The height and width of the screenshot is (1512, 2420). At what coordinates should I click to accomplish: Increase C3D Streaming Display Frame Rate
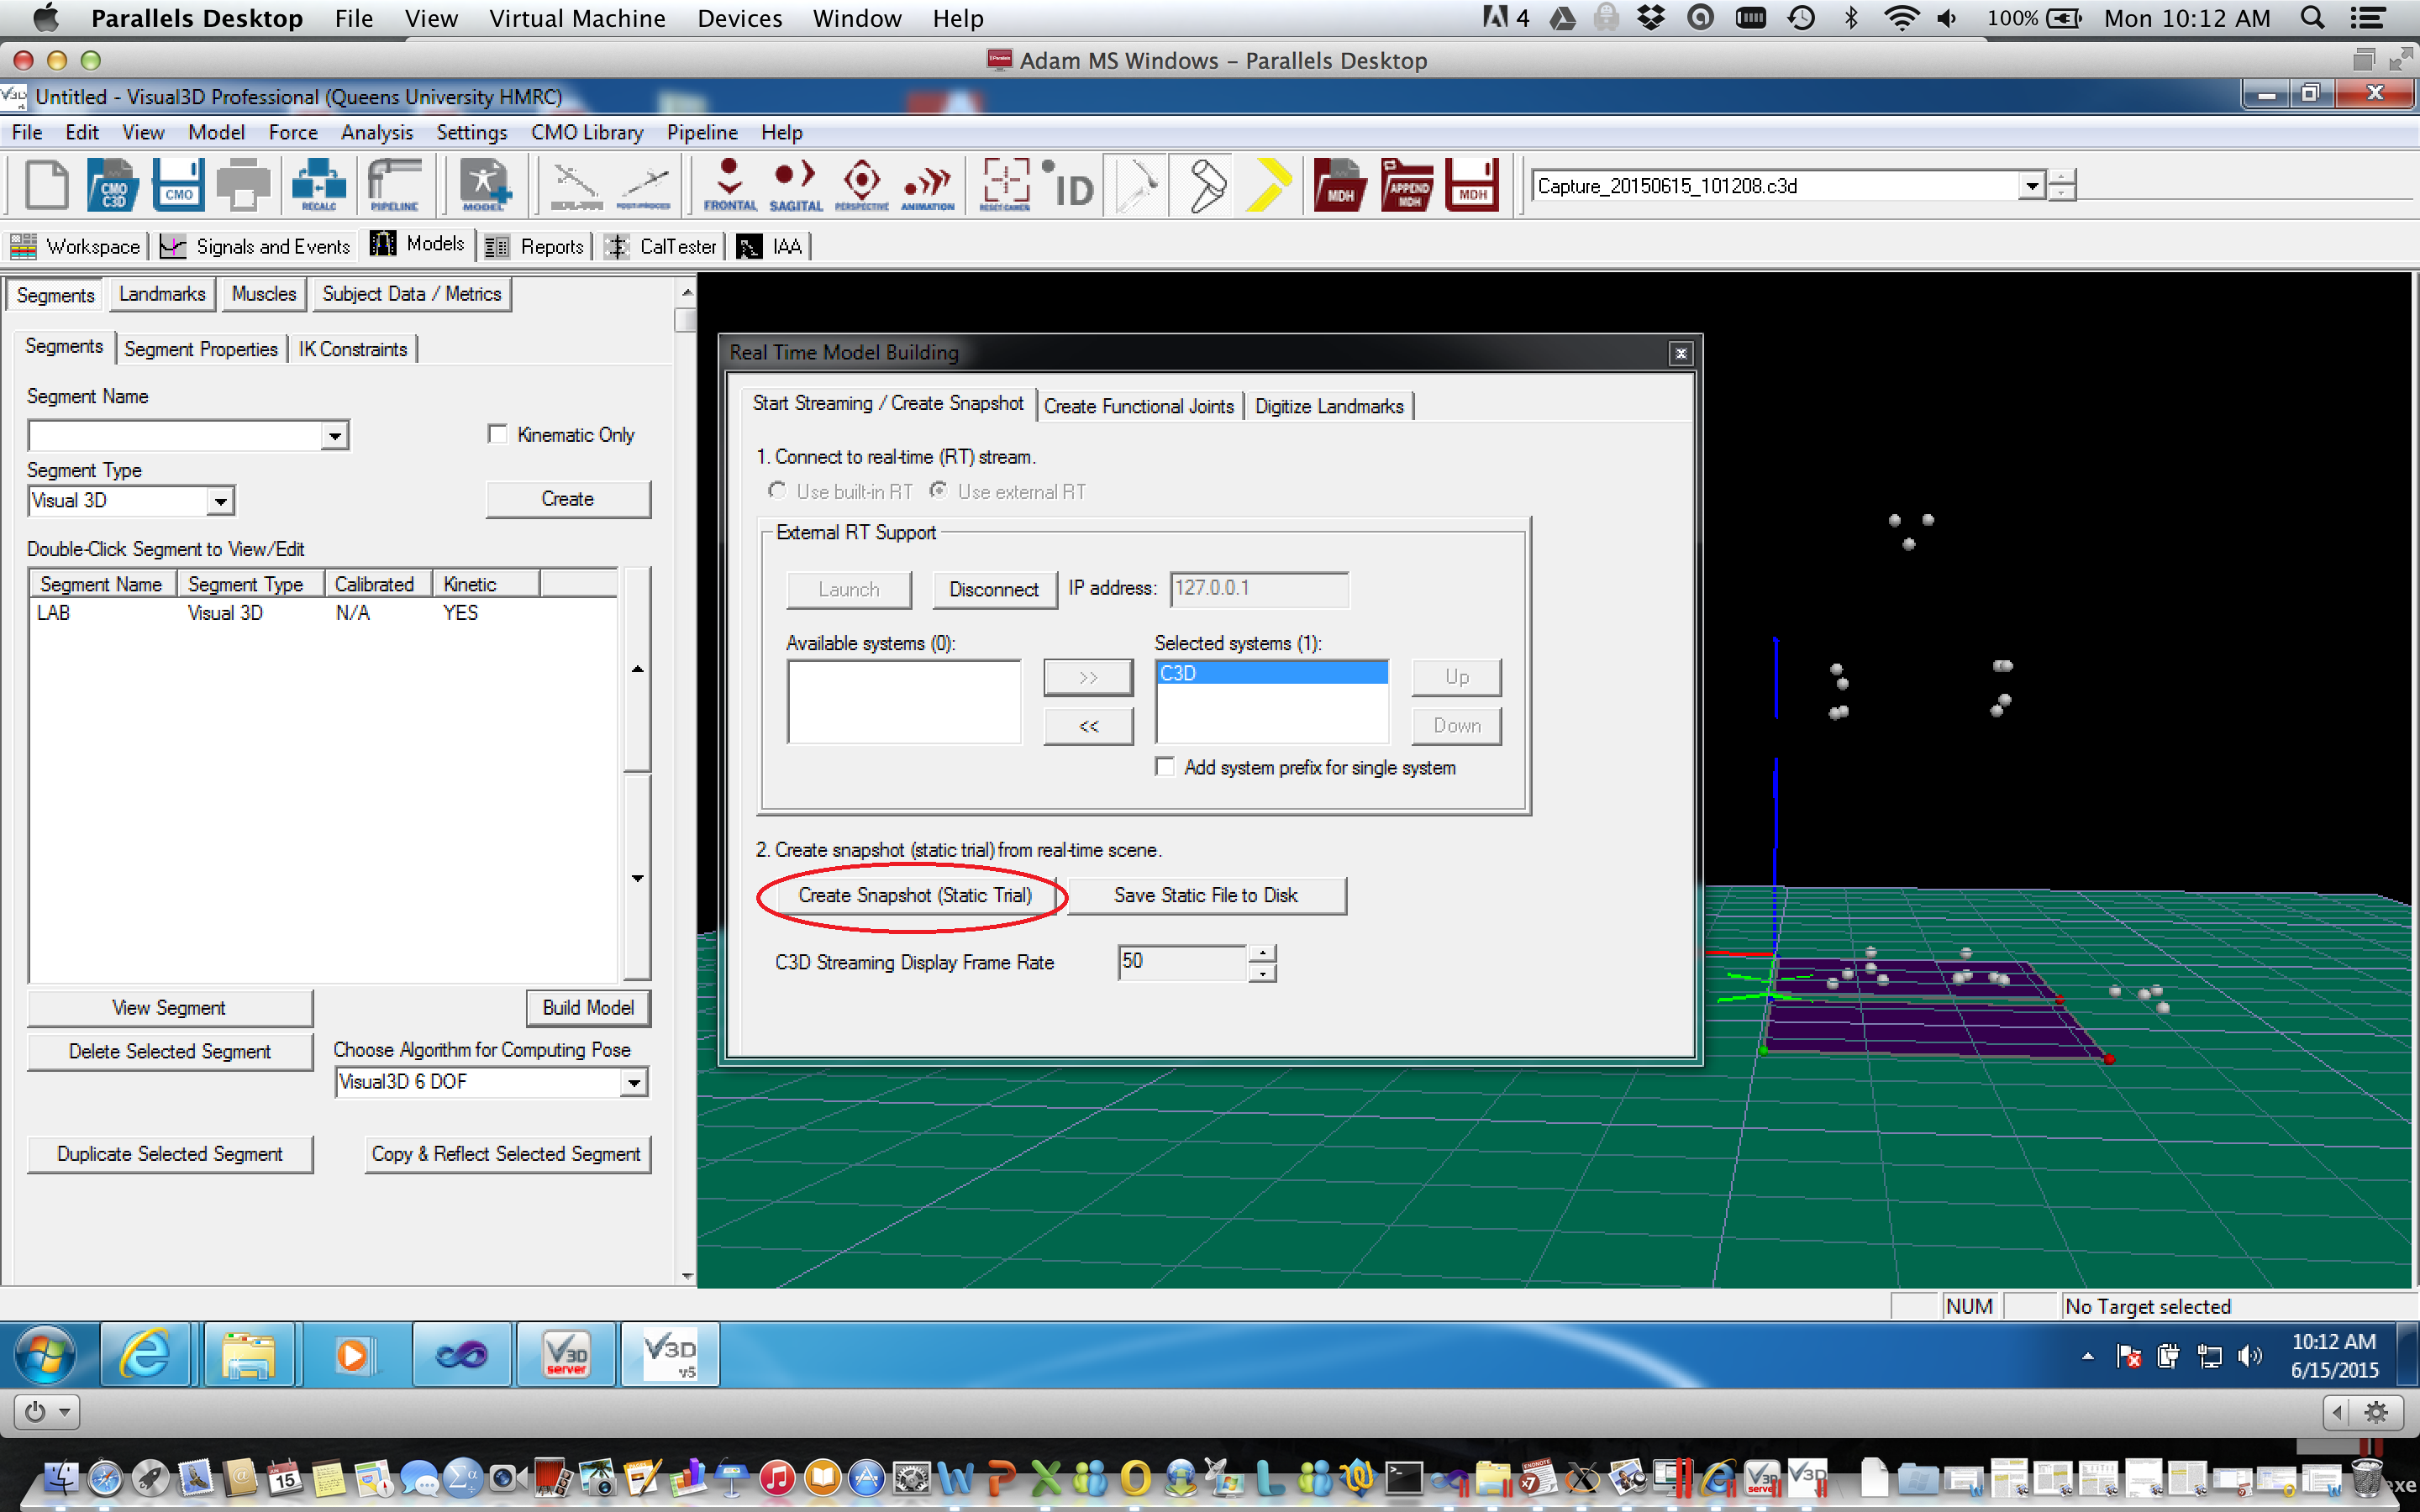pos(1263,953)
